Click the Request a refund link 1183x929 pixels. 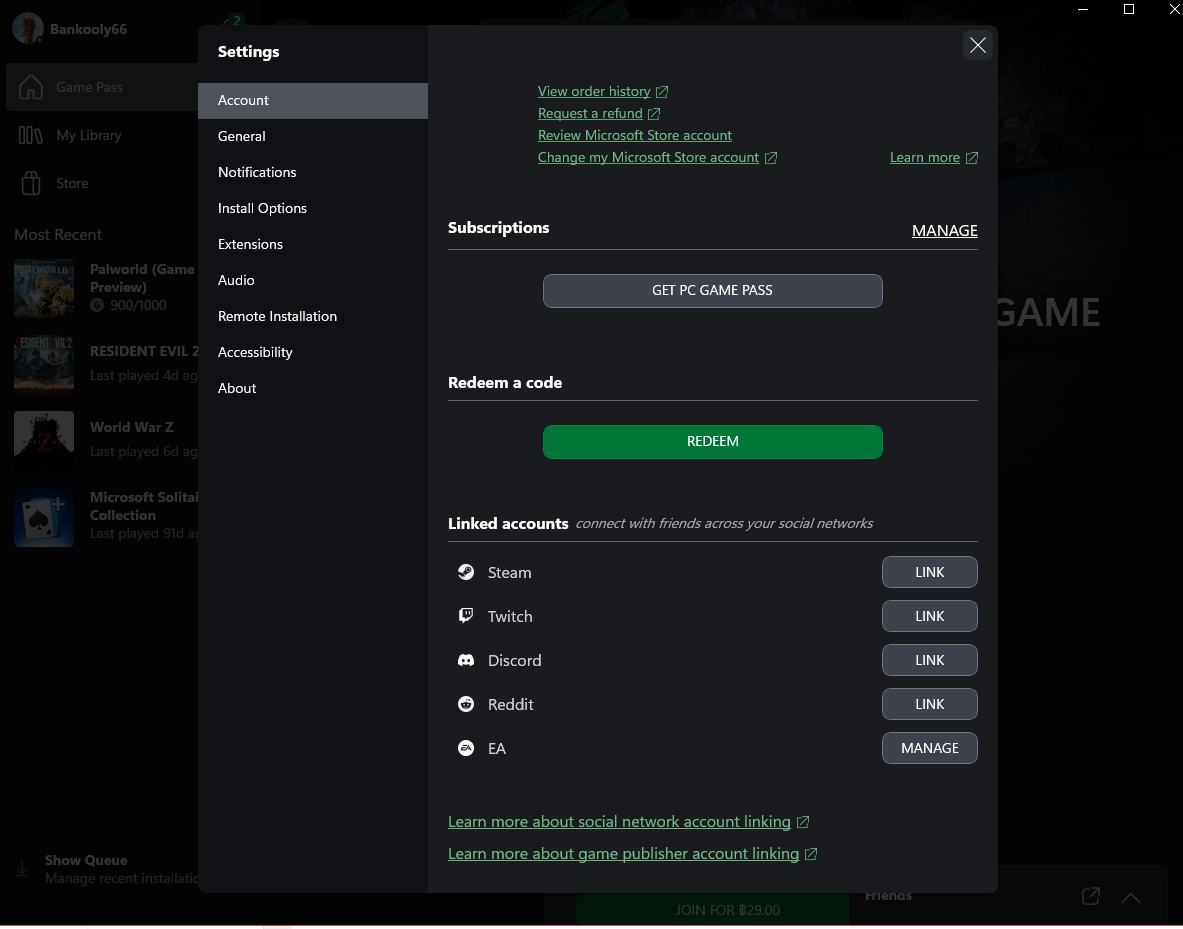click(x=590, y=113)
